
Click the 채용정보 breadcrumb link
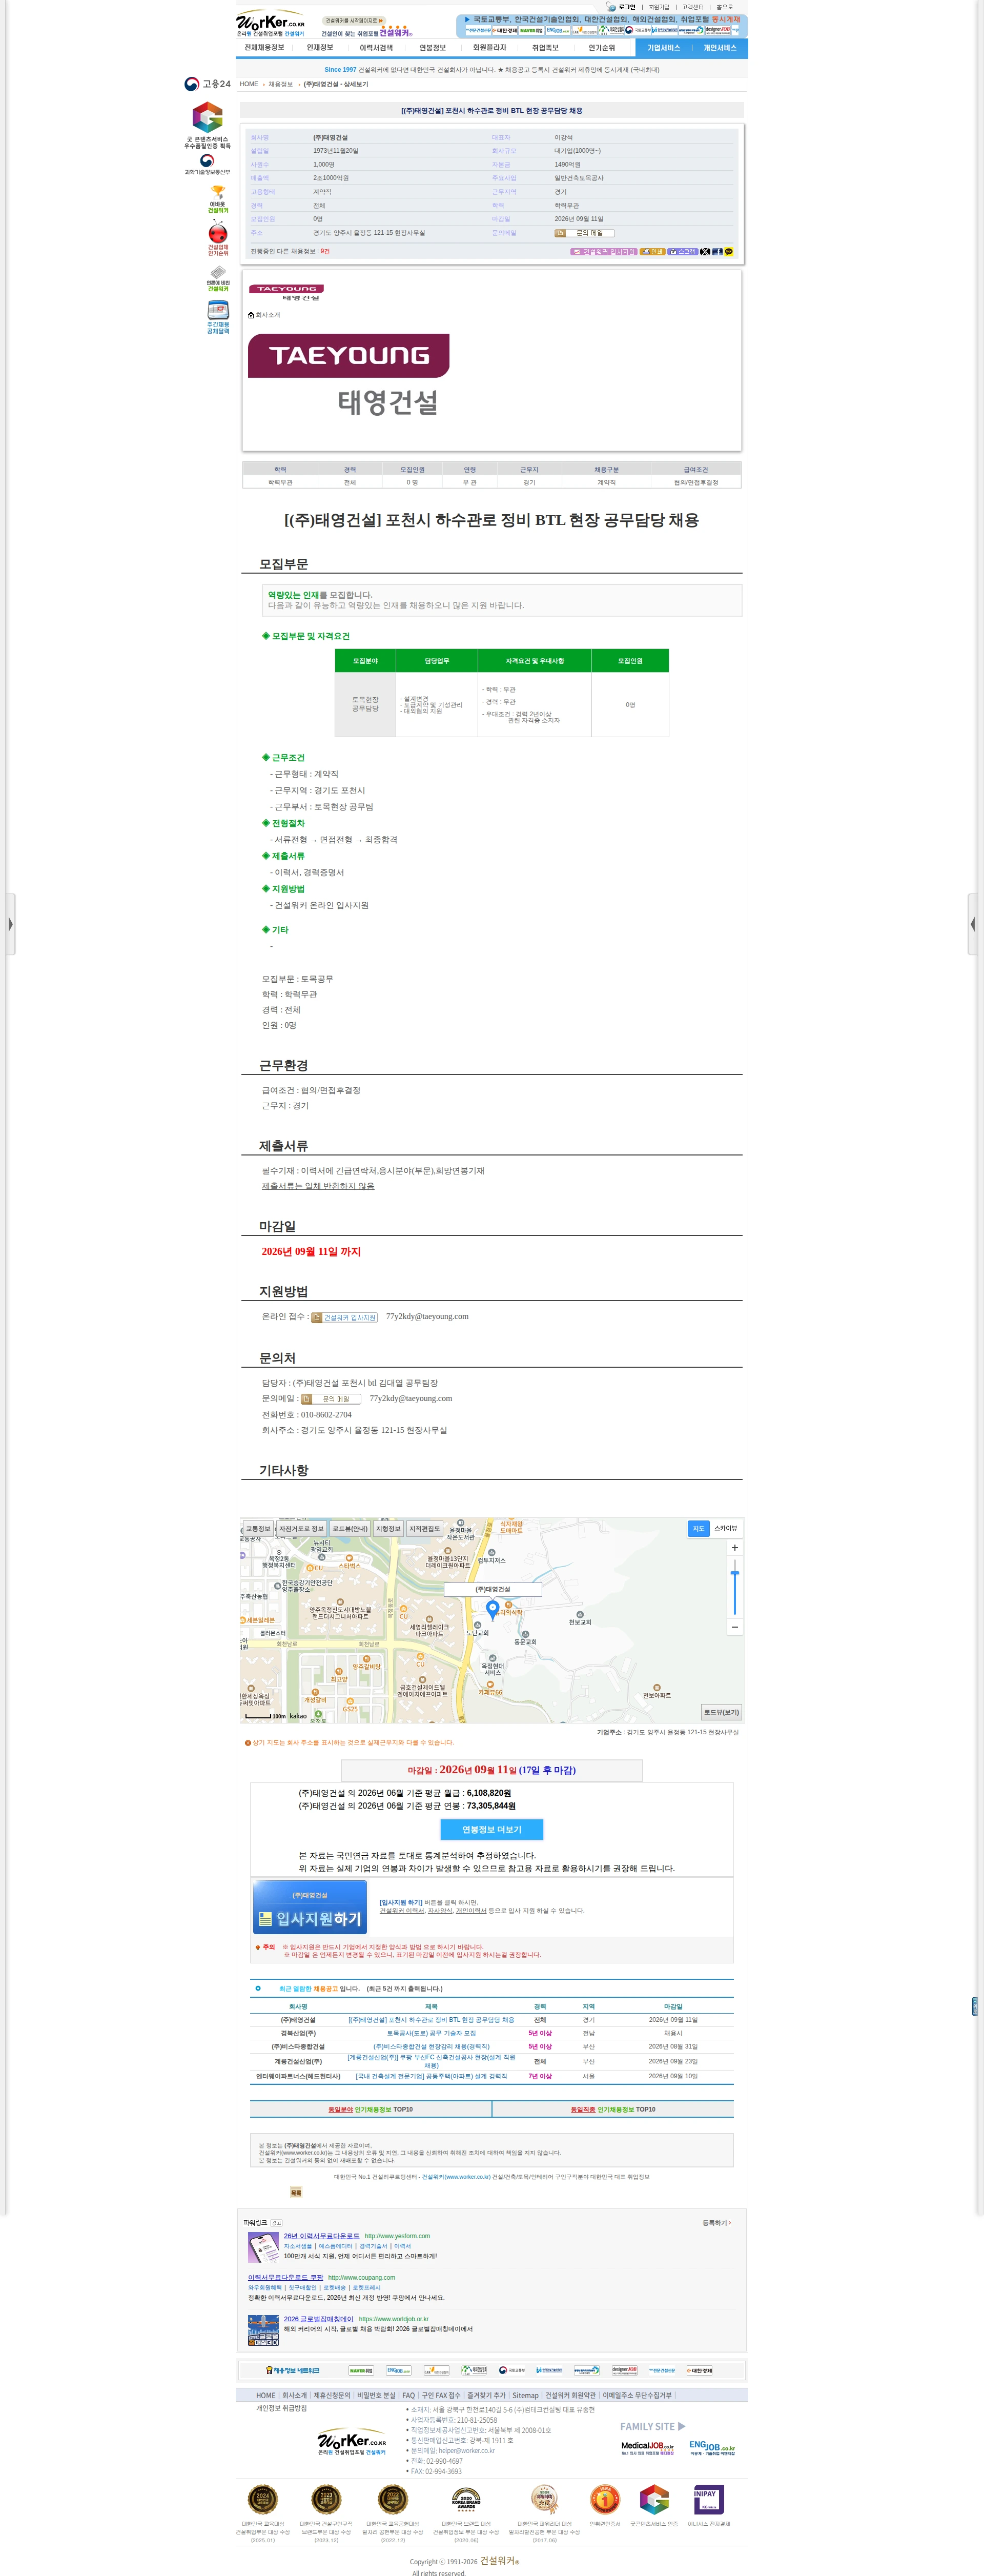[281, 84]
